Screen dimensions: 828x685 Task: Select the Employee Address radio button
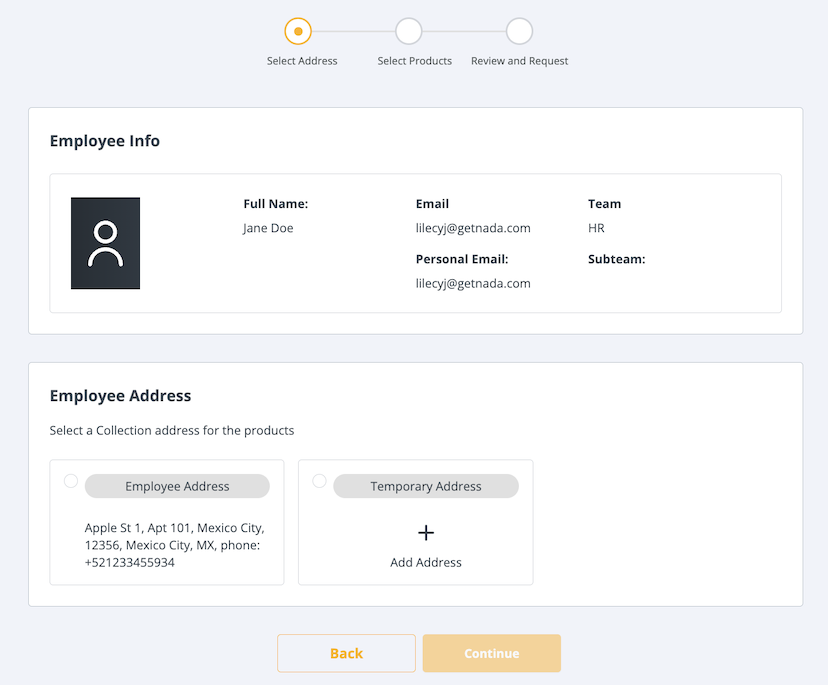click(x=71, y=481)
